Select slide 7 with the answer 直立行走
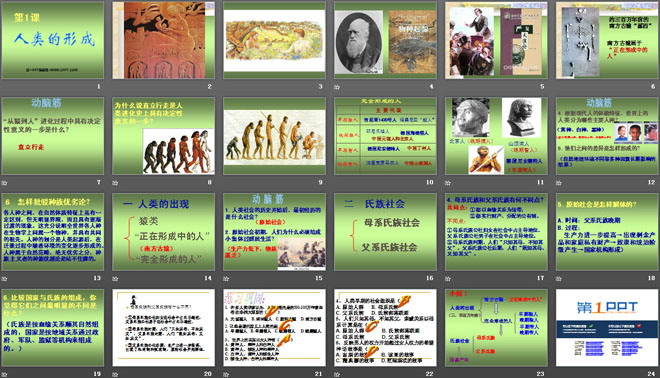This screenshot has width=660, height=378. point(53,136)
